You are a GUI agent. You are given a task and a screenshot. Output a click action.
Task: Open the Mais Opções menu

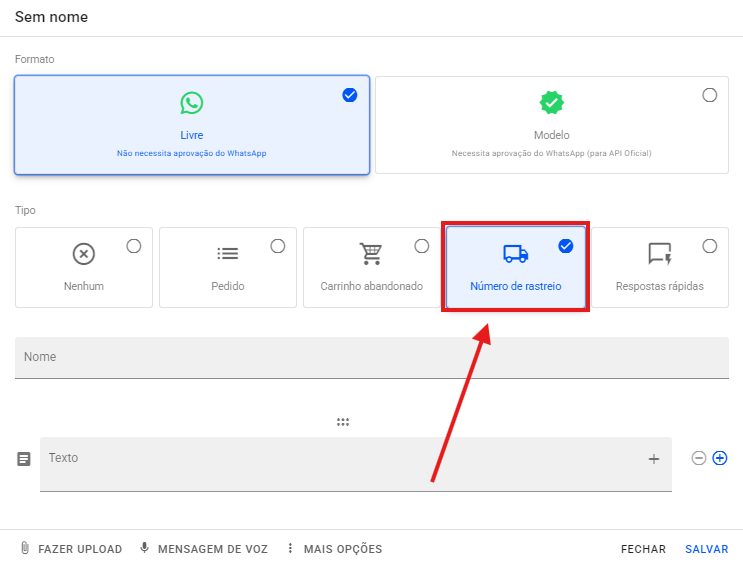pos(334,549)
